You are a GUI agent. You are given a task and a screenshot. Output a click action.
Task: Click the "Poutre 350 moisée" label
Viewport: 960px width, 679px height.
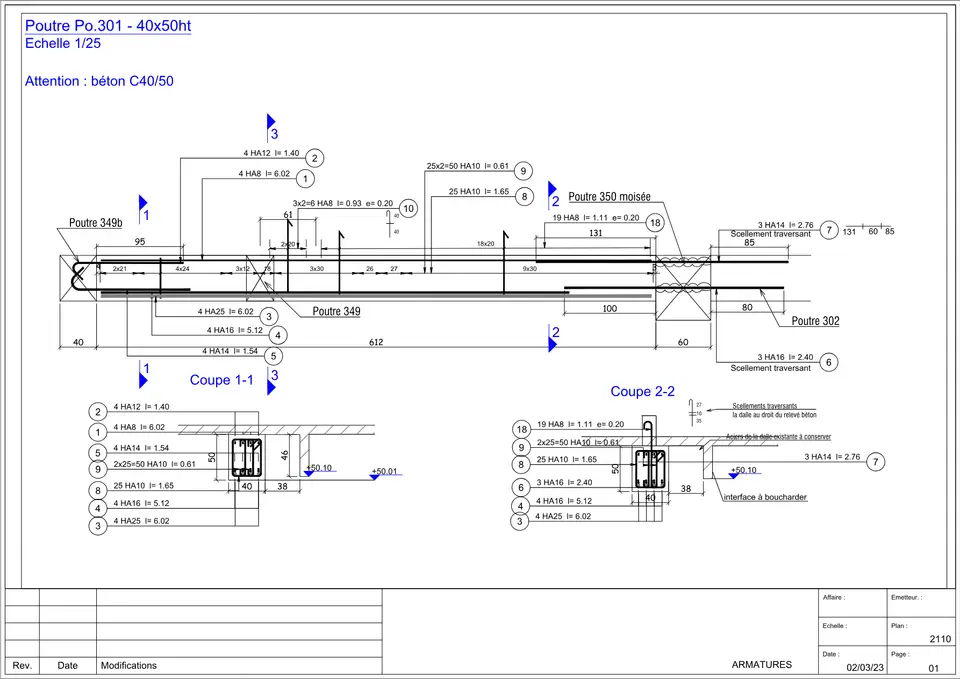pos(609,197)
